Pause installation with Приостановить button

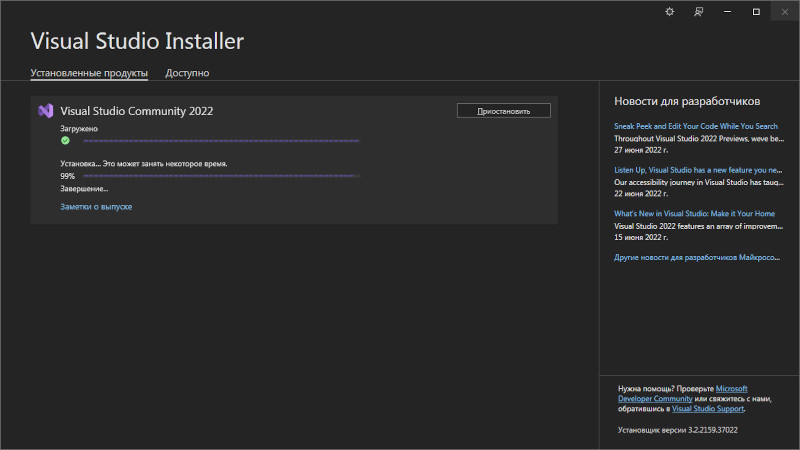pyautogui.click(x=504, y=111)
